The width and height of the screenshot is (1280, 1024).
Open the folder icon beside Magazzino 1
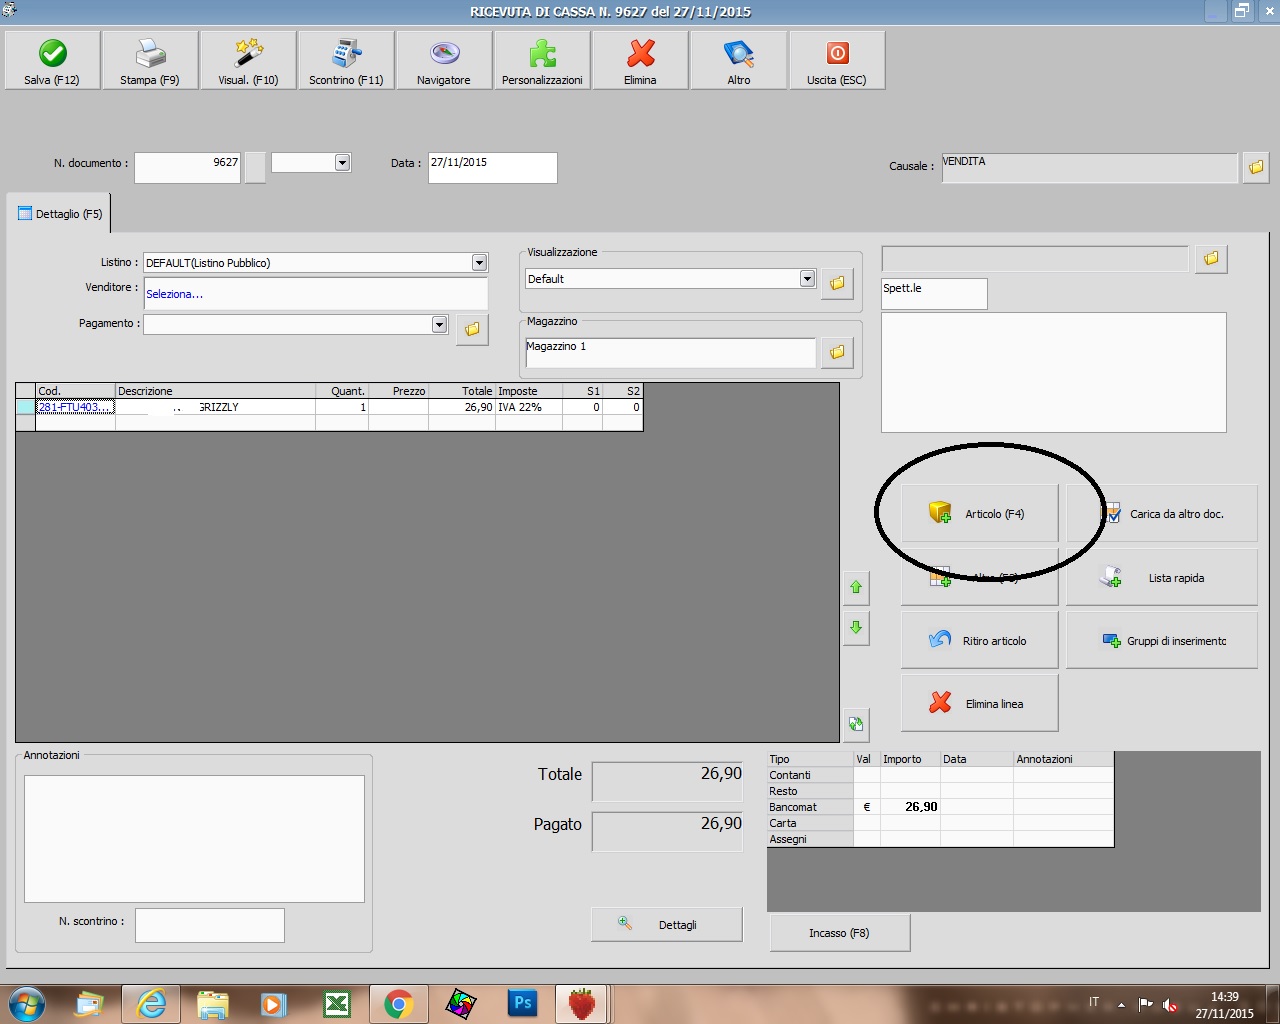pos(837,352)
